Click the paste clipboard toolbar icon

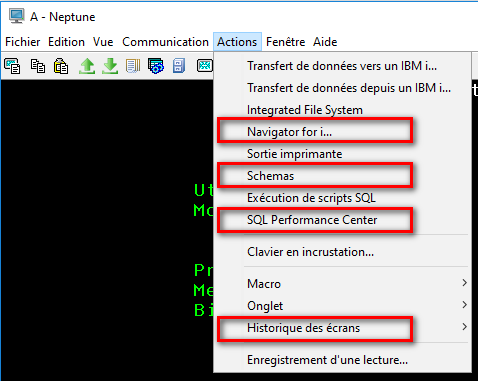point(61,66)
